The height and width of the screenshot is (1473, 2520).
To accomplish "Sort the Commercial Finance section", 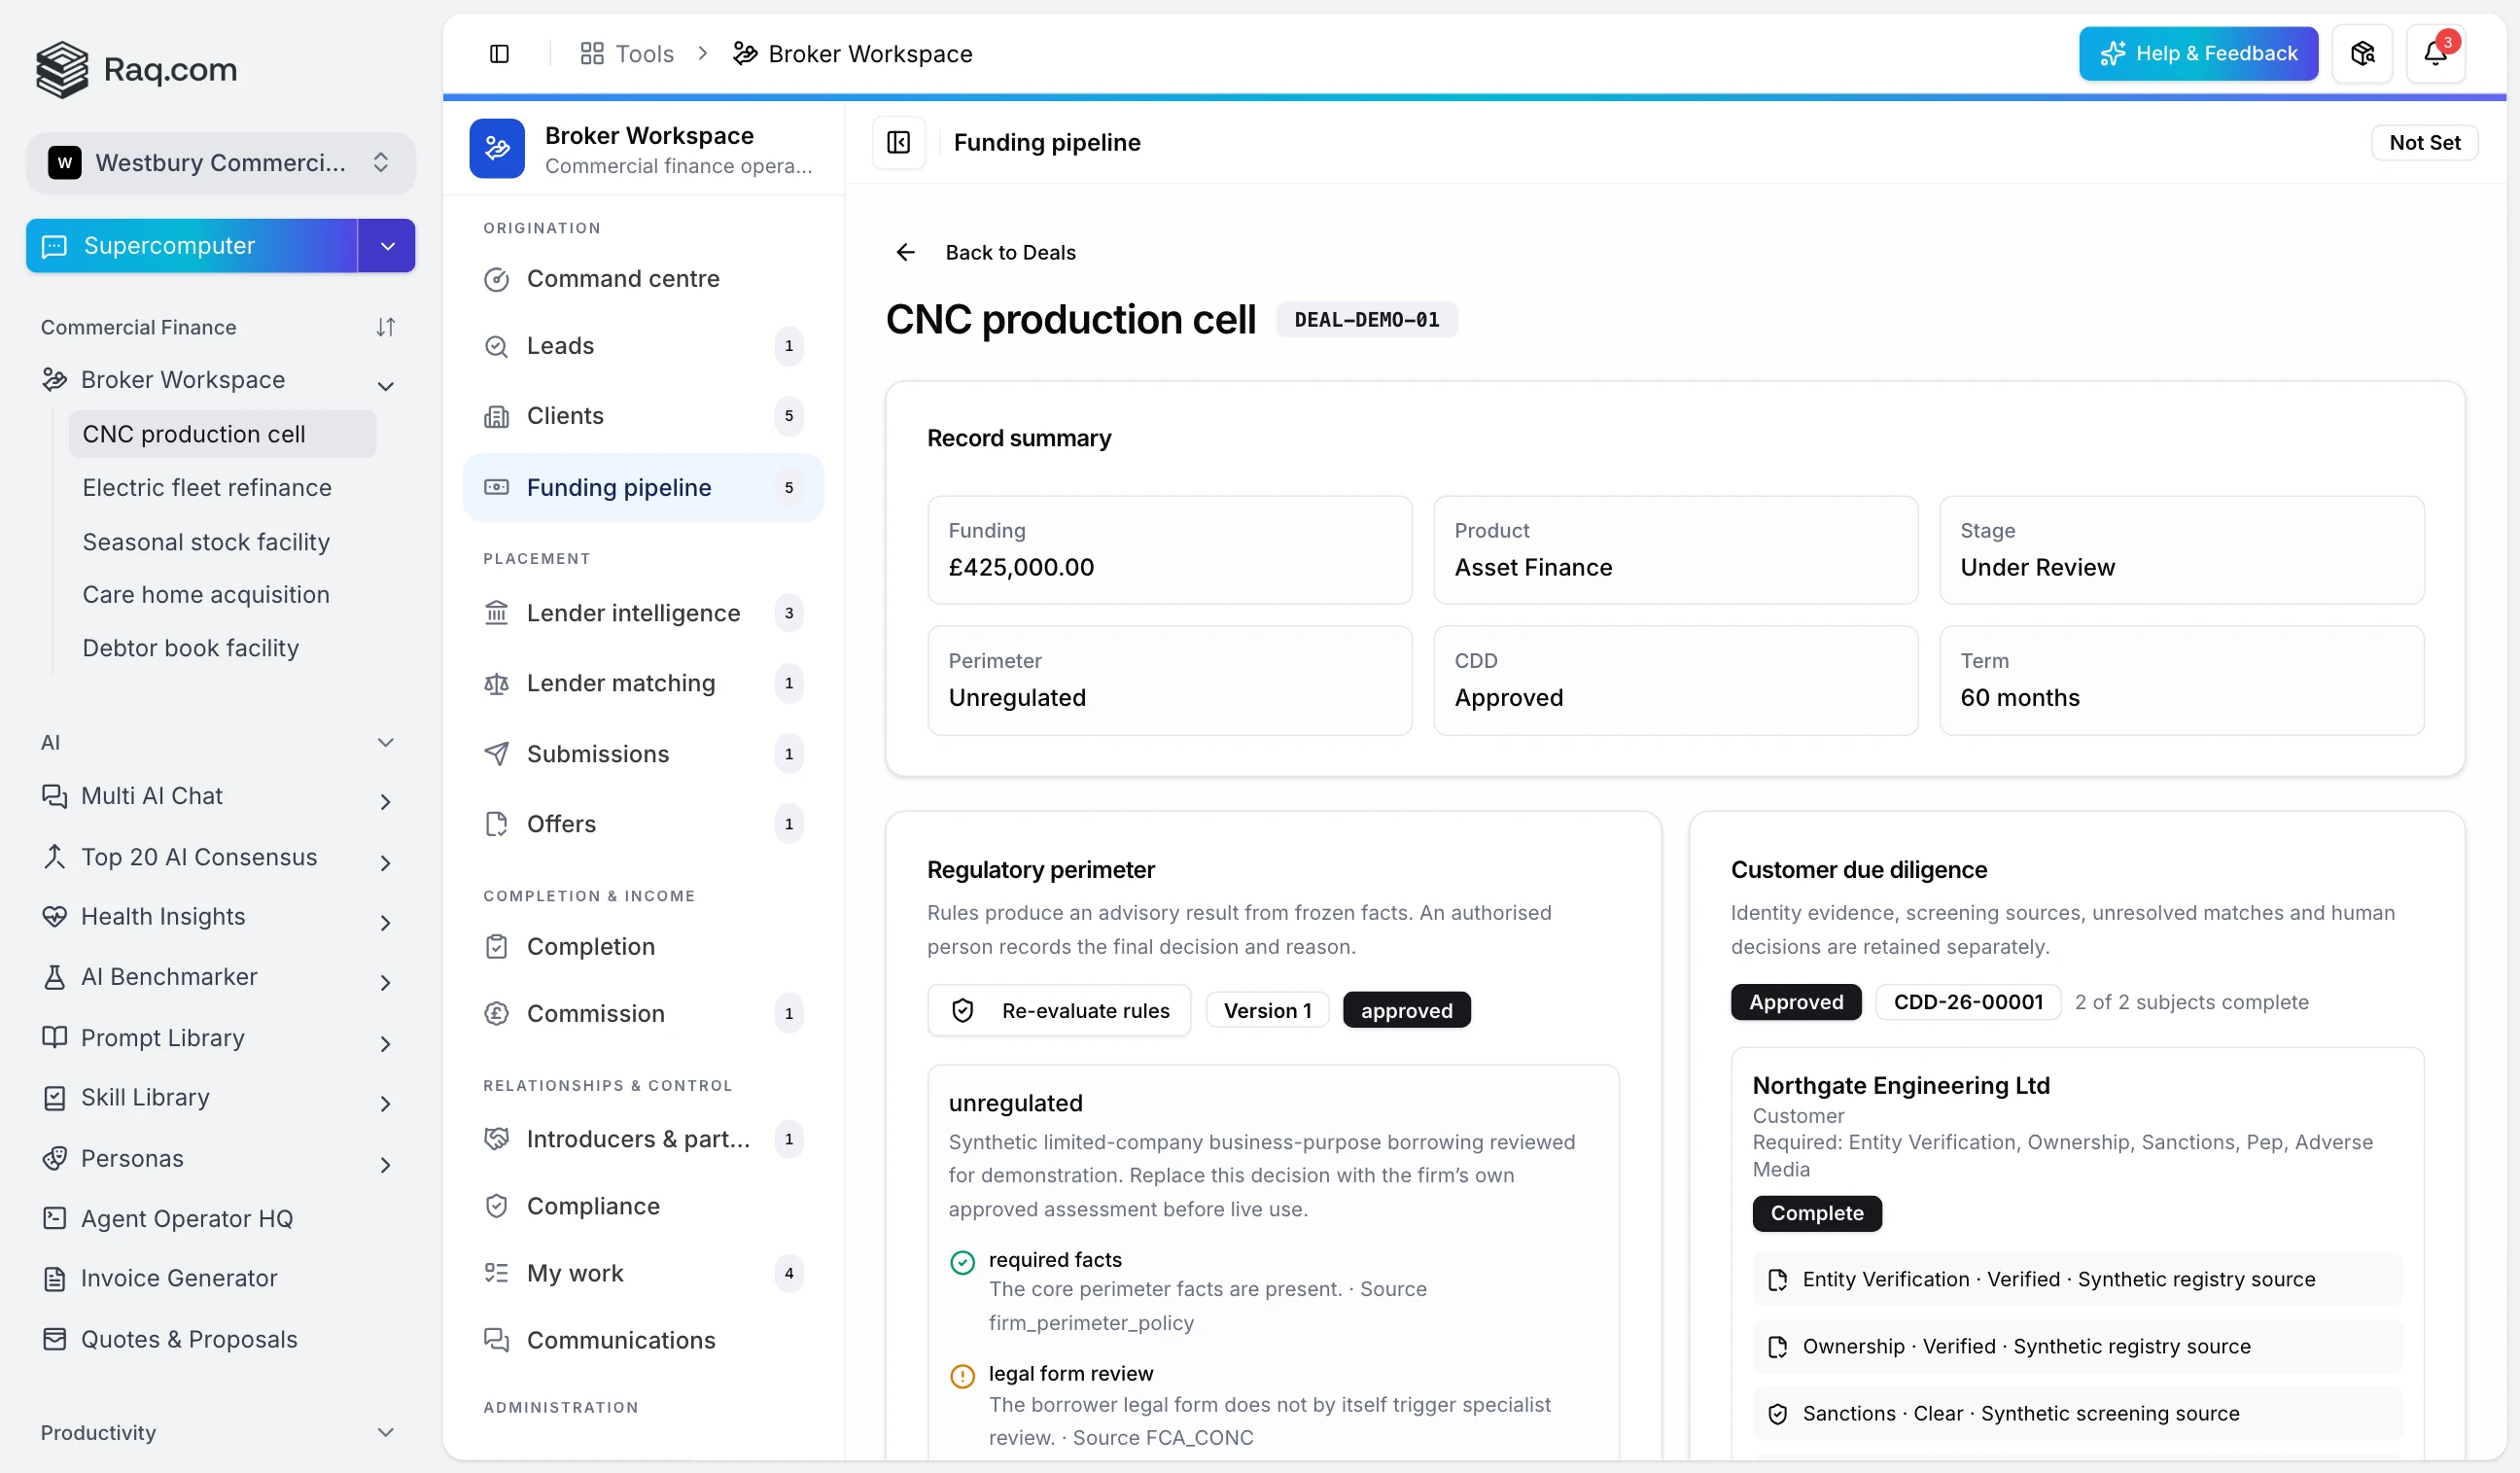I will [385, 328].
